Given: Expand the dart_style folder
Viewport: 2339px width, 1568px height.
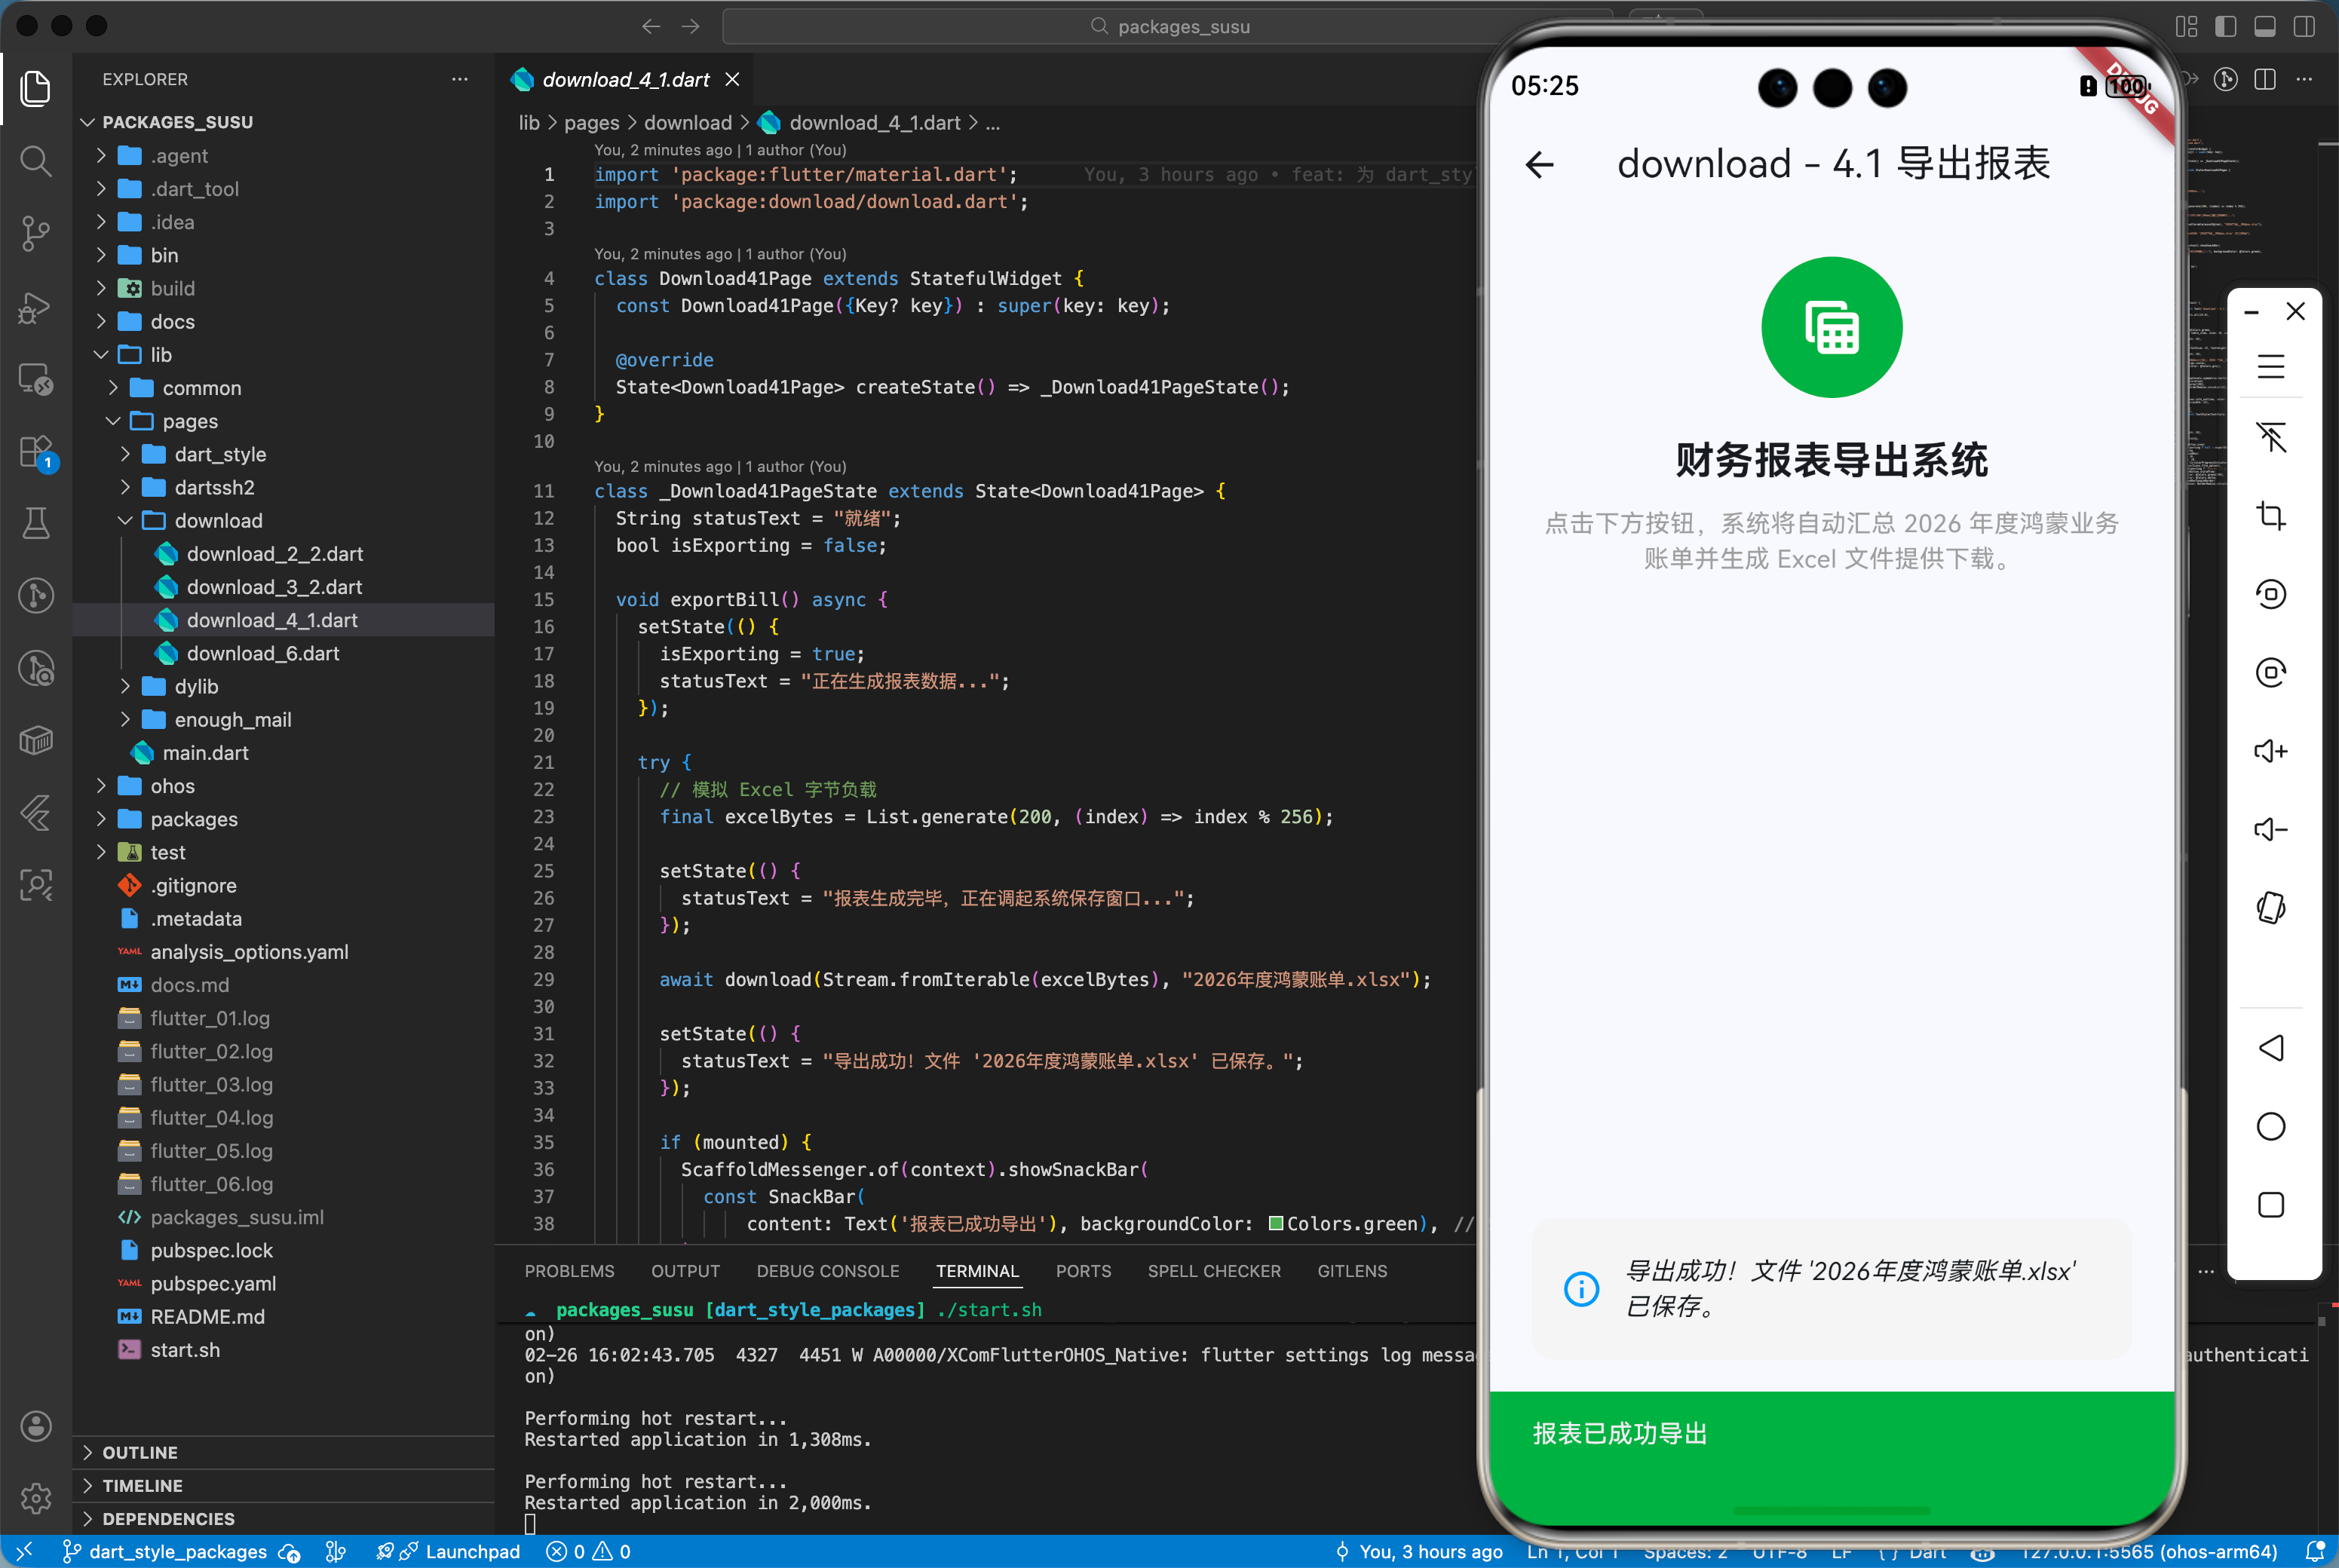Looking at the screenshot, I should tap(220, 455).
